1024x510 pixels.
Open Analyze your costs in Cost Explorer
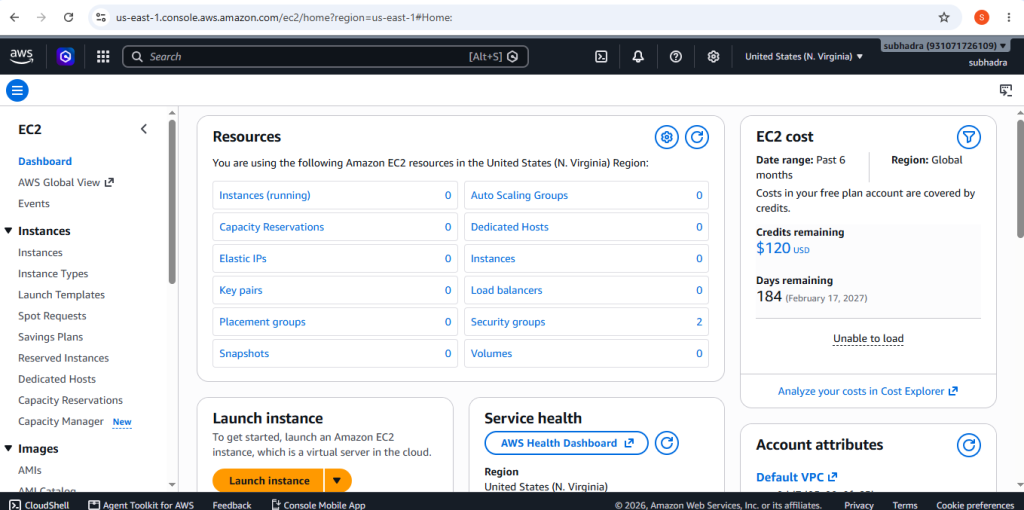coord(868,391)
